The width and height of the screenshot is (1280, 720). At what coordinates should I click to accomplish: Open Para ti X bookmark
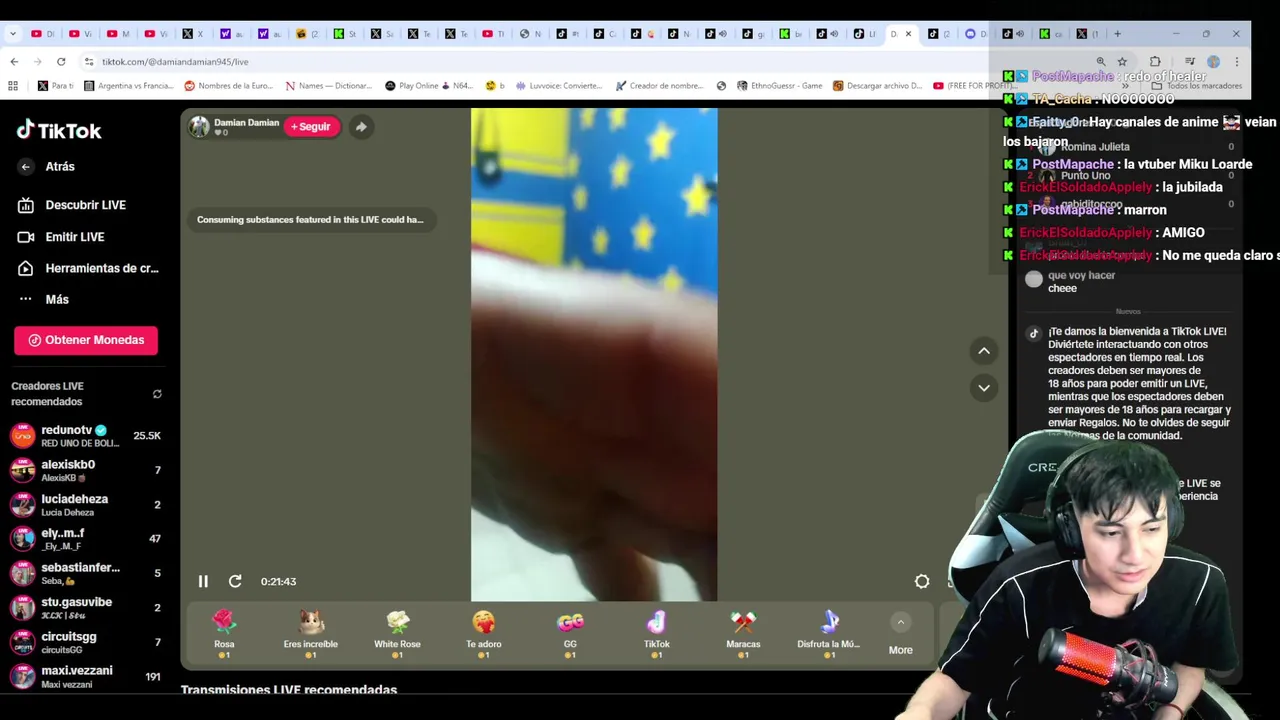pyautogui.click(x=56, y=86)
